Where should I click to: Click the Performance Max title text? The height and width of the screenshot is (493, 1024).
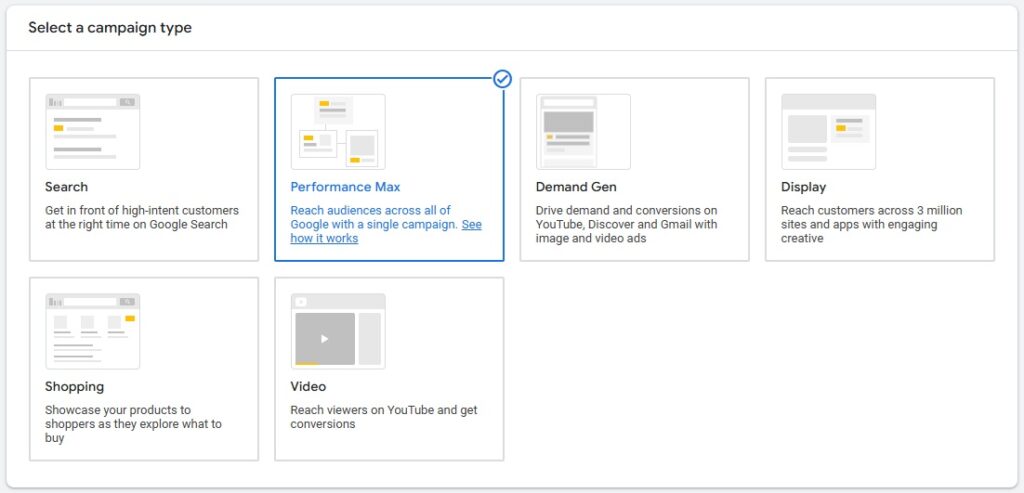pyautogui.click(x=345, y=187)
